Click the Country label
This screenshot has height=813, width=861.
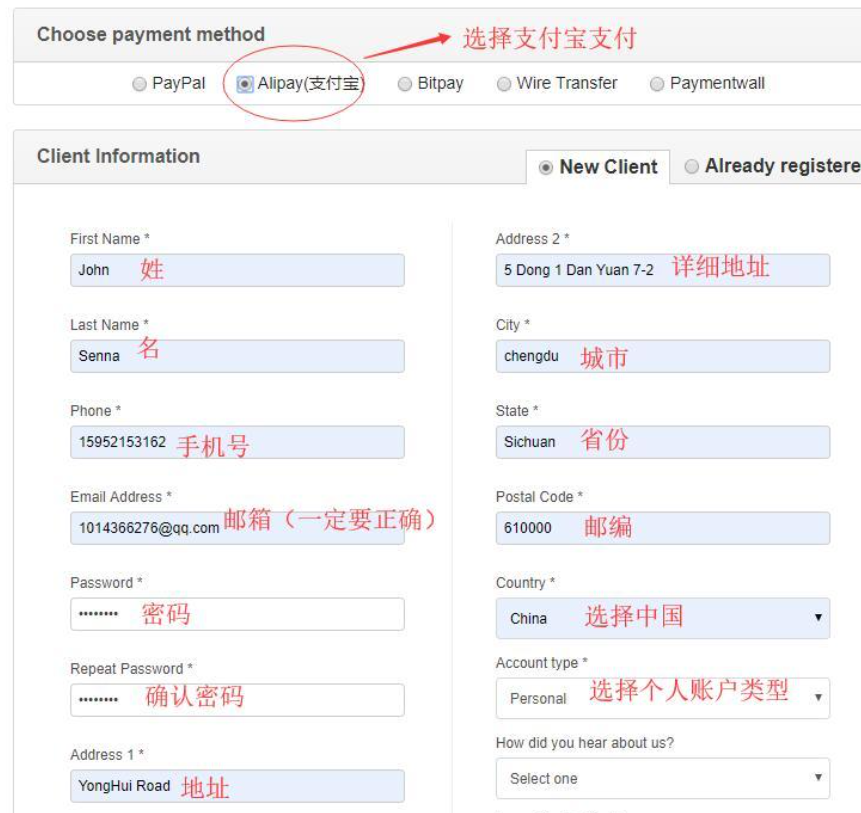[x=525, y=583]
